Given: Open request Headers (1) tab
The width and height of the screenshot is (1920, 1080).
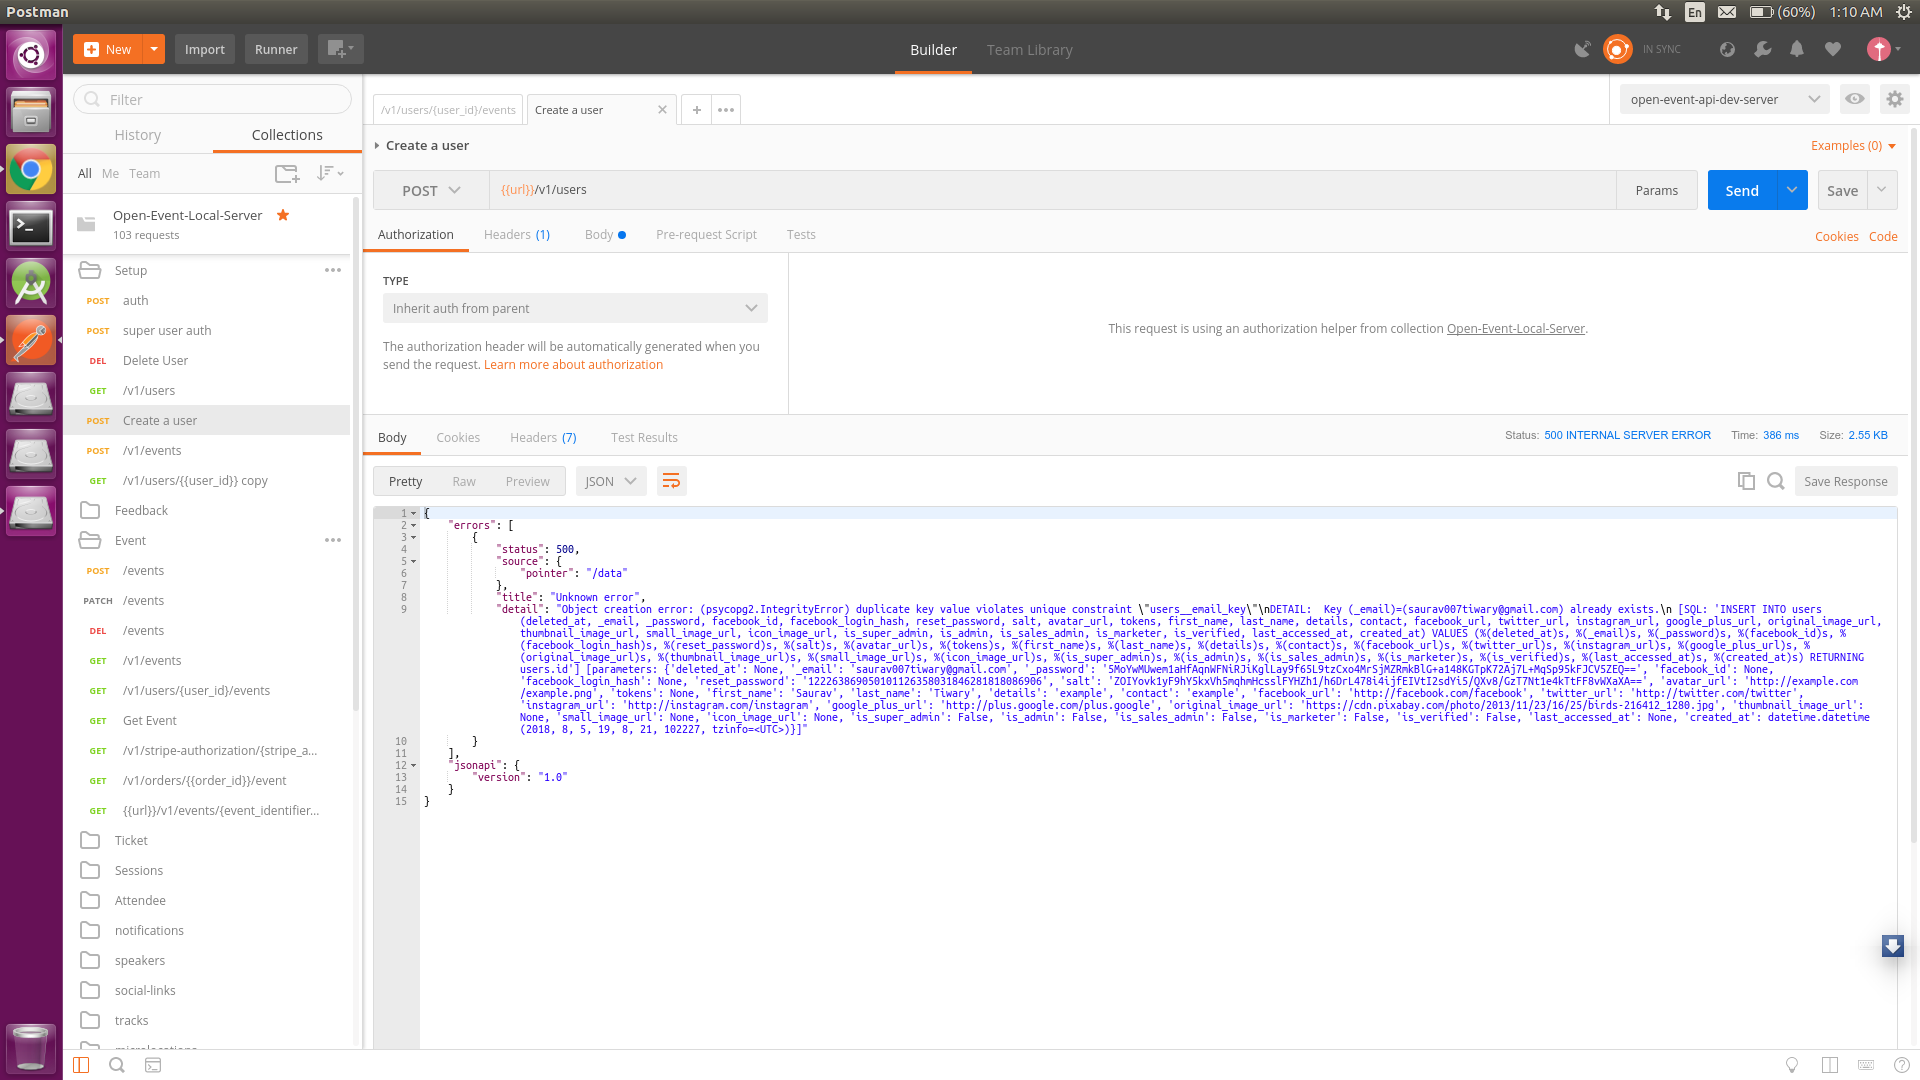Looking at the screenshot, I should [517, 235].
